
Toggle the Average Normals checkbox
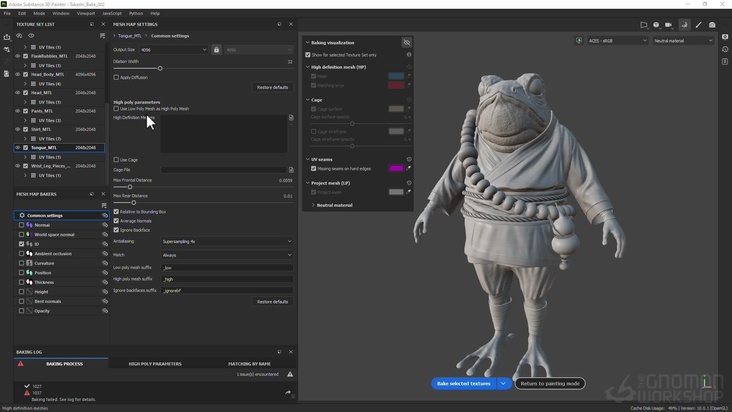116,221
